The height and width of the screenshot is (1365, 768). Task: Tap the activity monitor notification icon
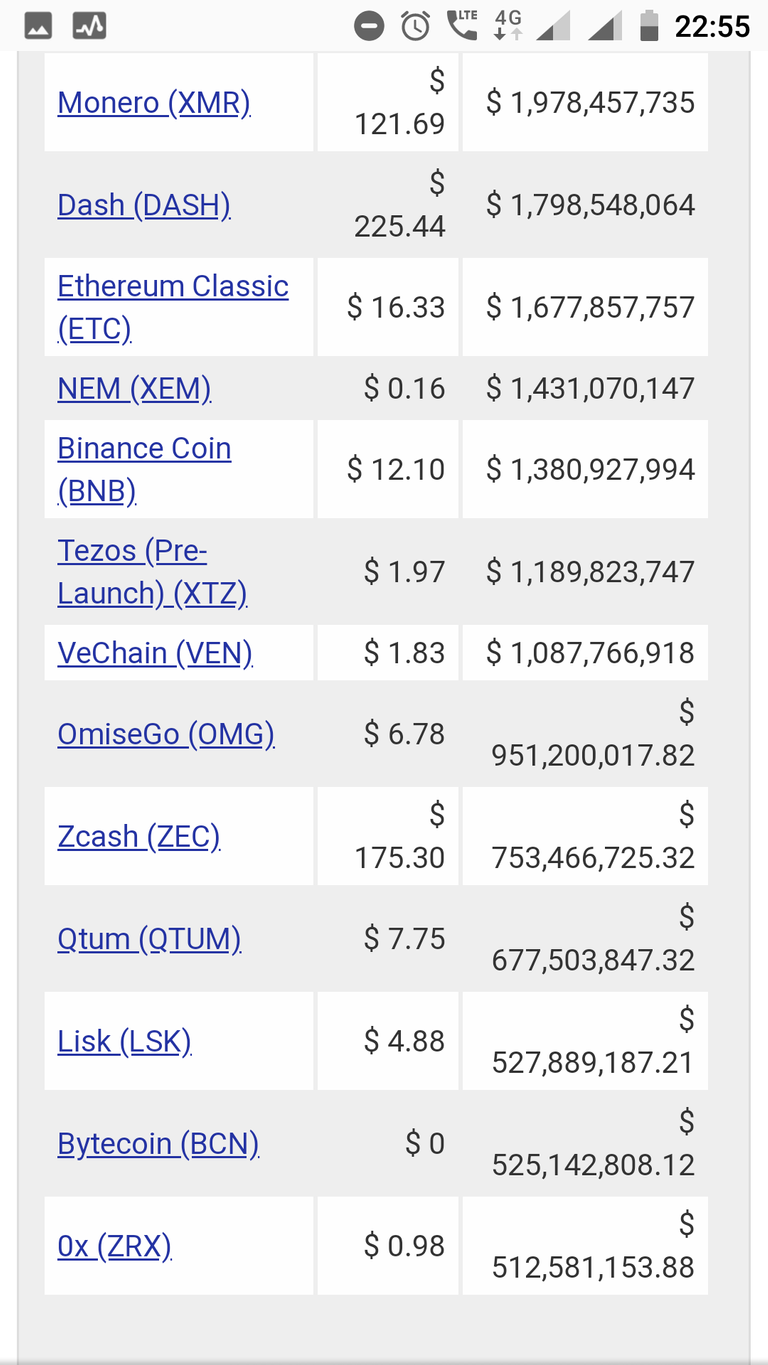pos(90,27)
